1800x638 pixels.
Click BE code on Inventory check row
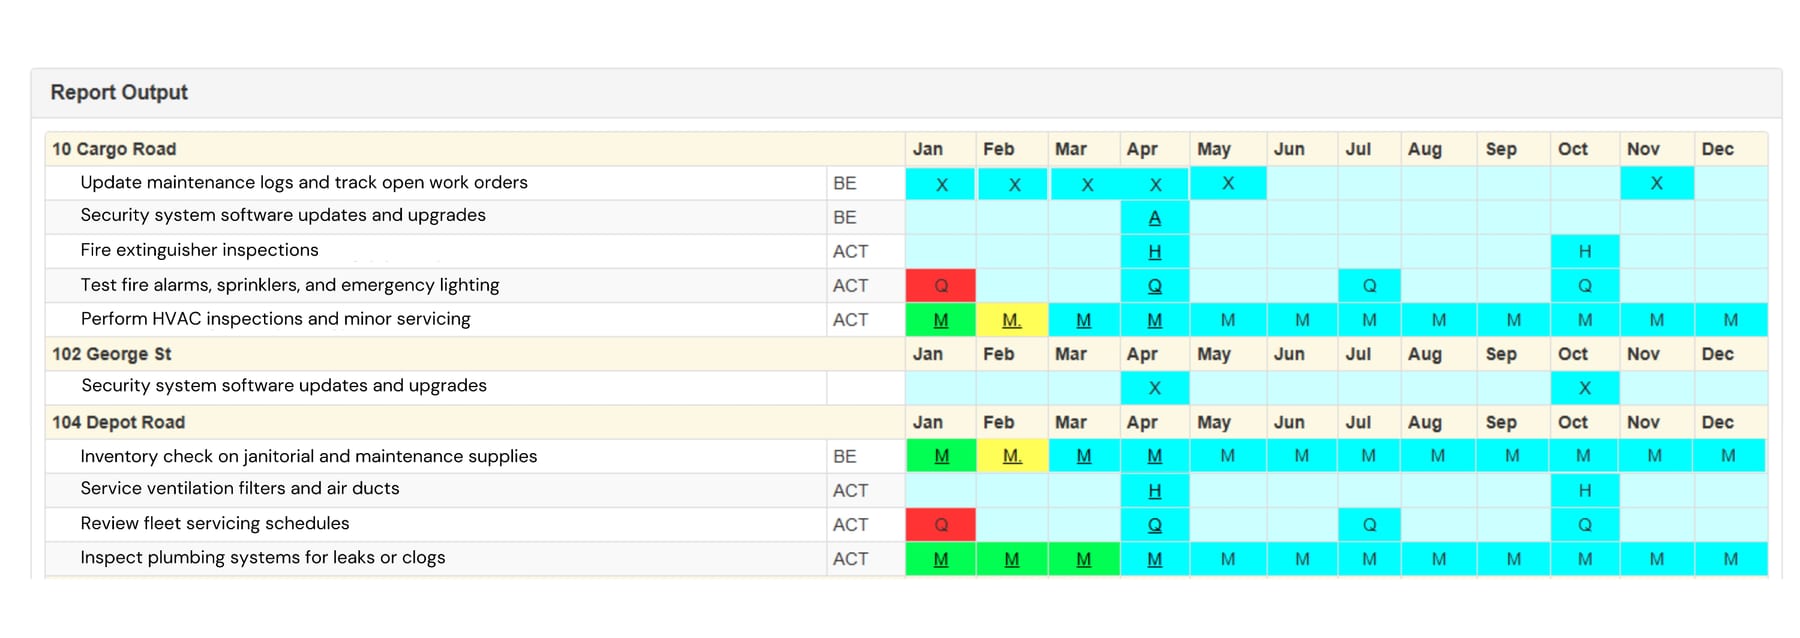[845, 456]
